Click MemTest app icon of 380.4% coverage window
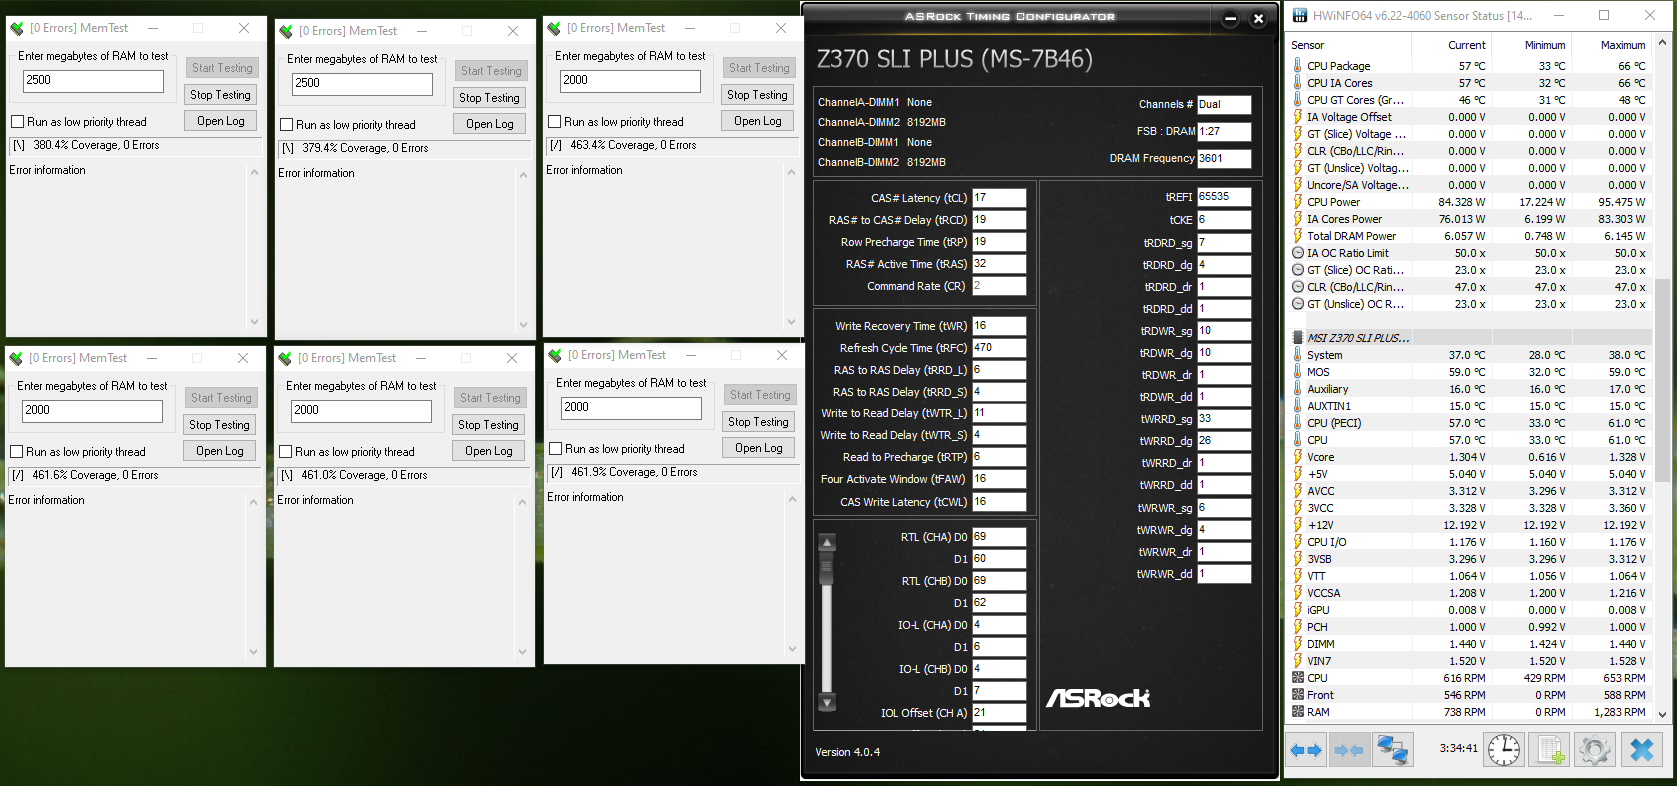 (x=17, y=28)
